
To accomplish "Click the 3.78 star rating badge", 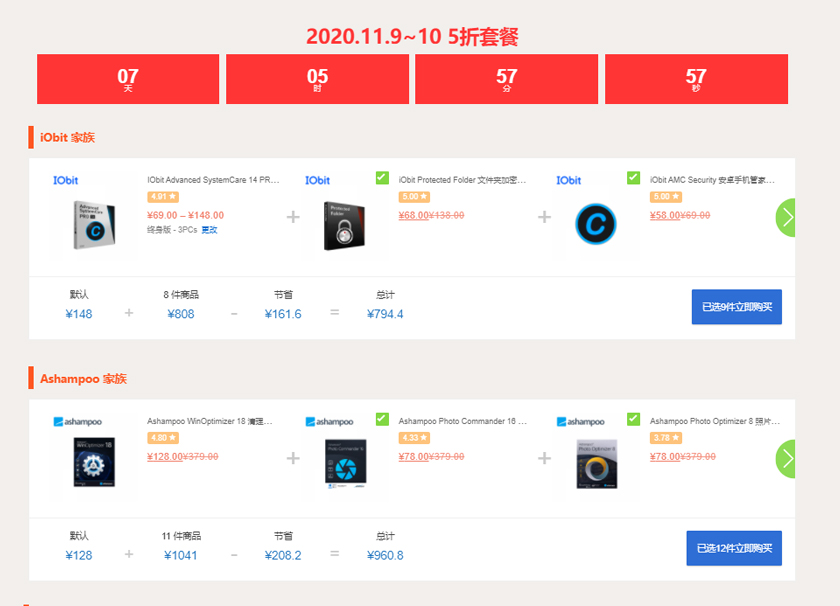I will 665,438.
